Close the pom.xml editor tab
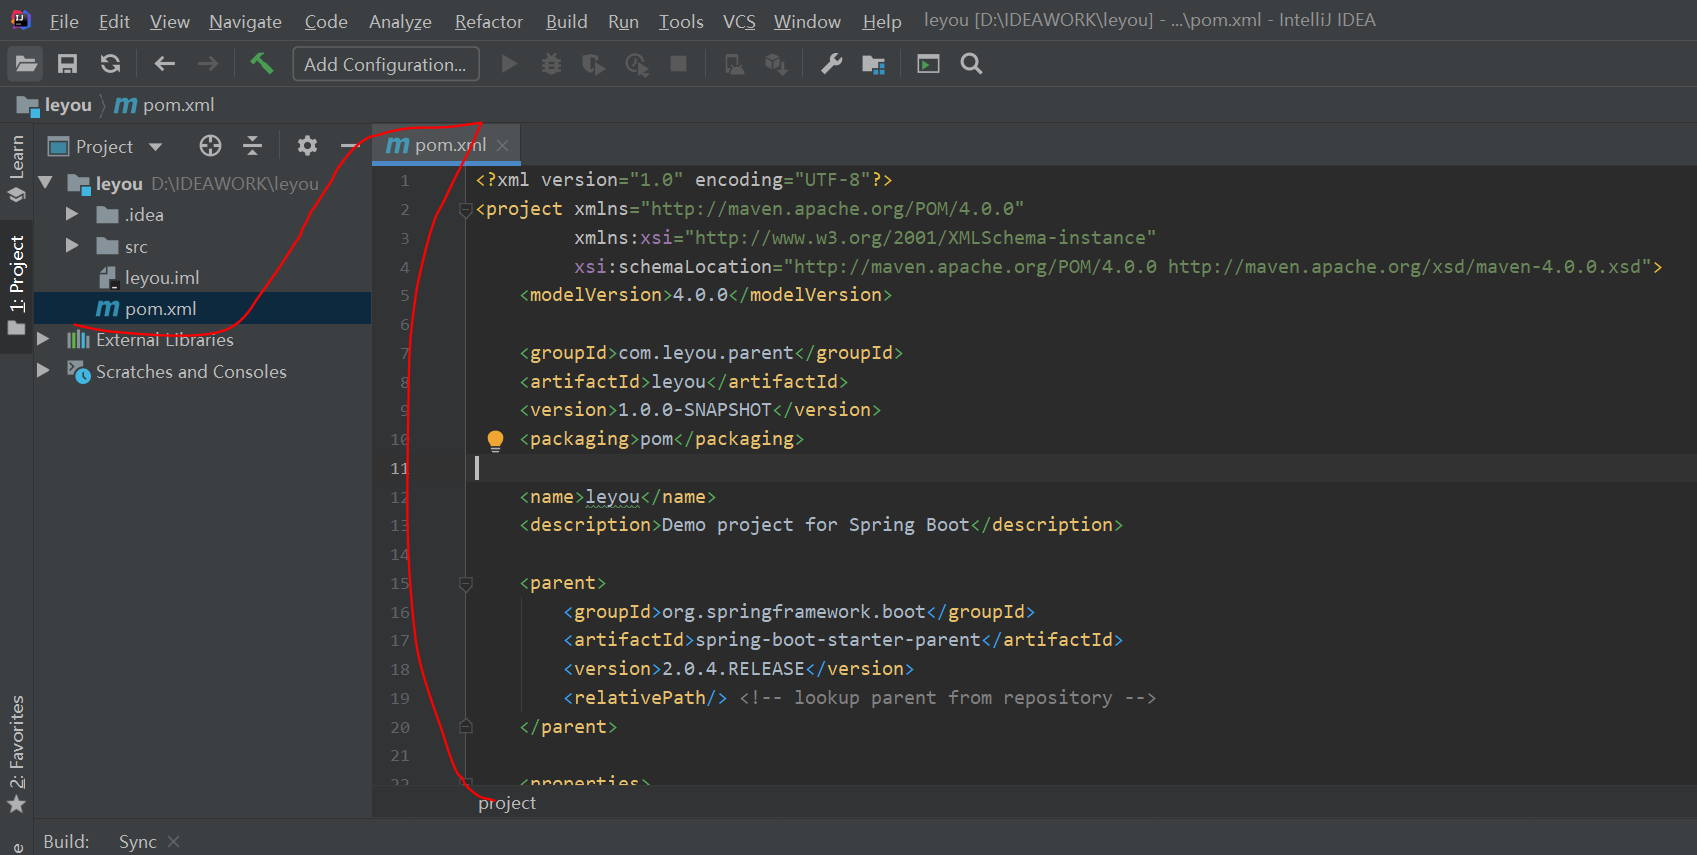This screenshot has width=1697, height=855. click(x=503, y=145)
